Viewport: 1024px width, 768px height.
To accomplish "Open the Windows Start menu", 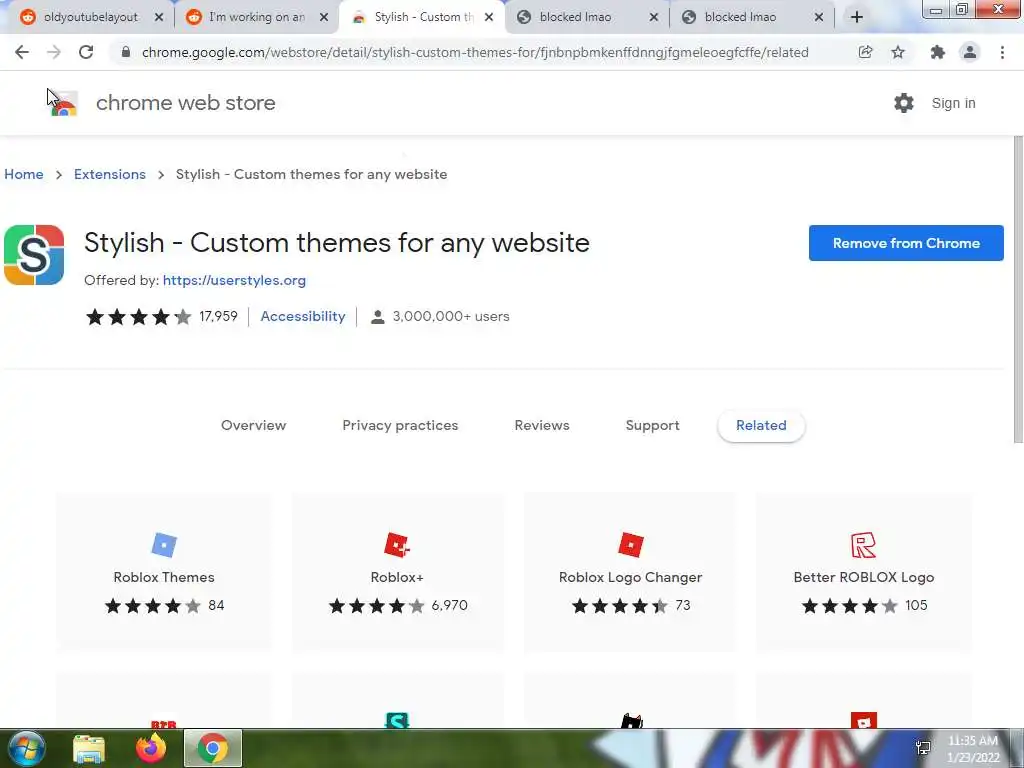I will pos(25,748).
